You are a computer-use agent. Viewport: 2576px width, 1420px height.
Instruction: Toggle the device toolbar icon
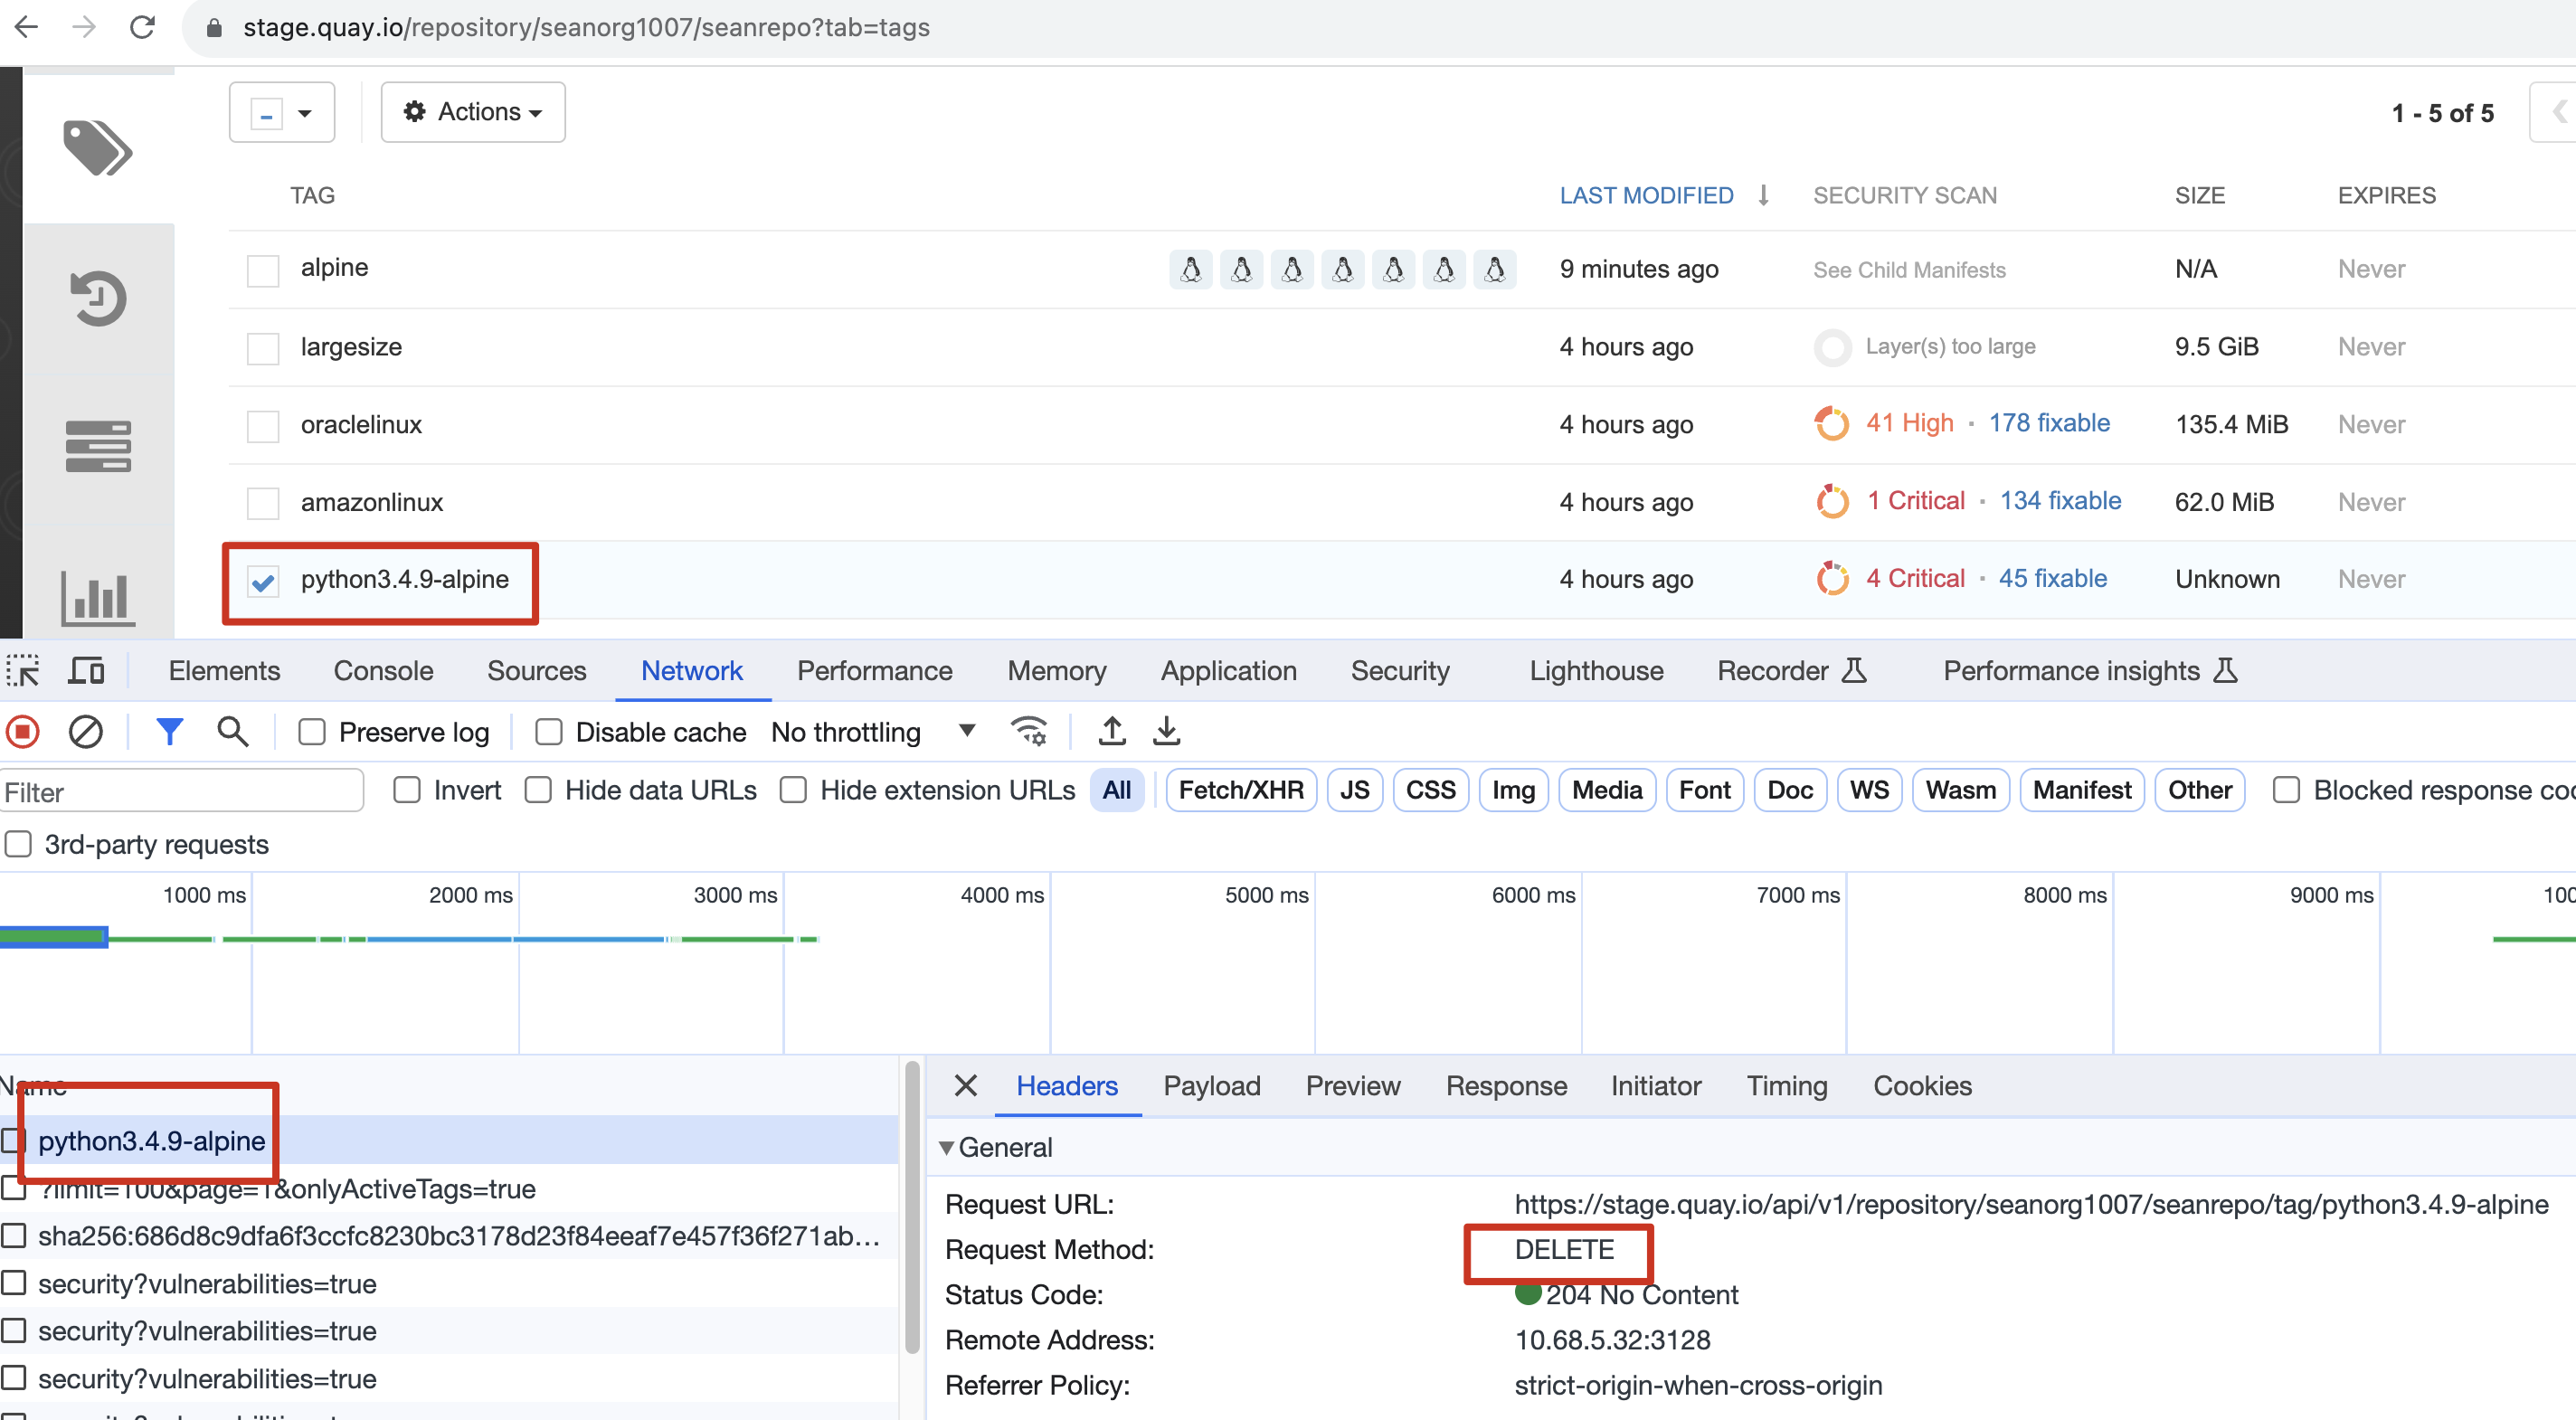tap(86, 671)
